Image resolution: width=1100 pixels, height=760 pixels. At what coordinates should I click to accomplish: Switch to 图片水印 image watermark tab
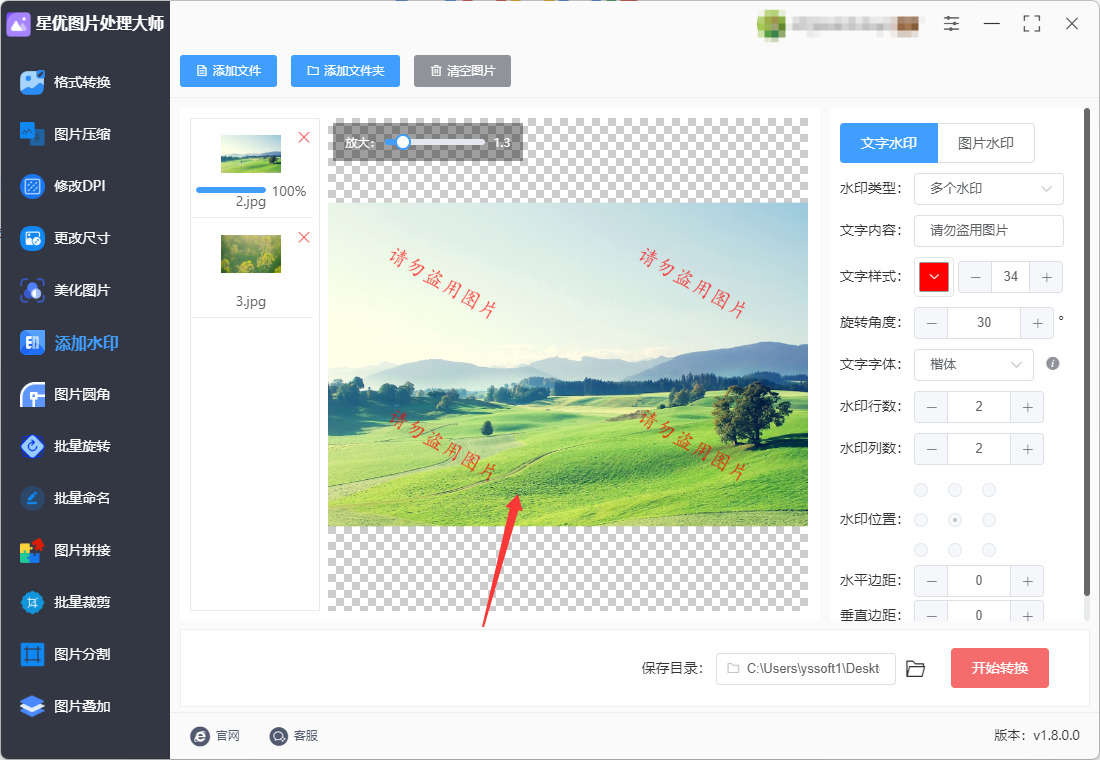pos(986,143)
